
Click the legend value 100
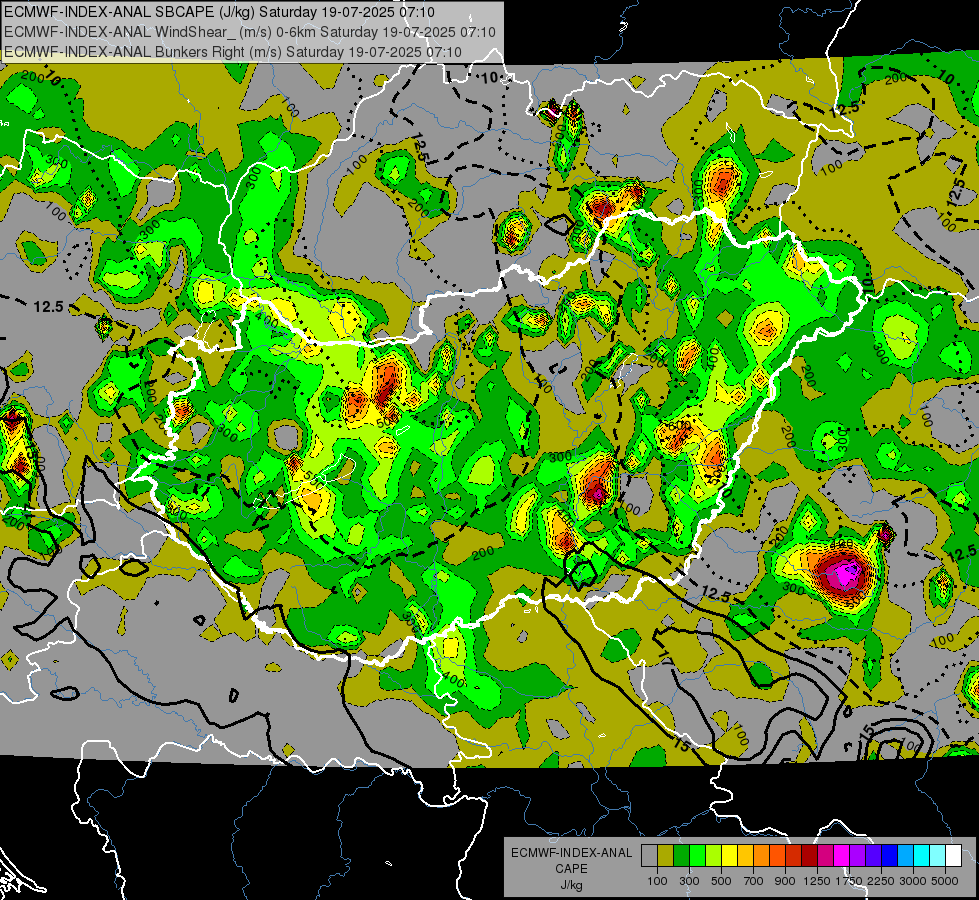click(657, 881)
